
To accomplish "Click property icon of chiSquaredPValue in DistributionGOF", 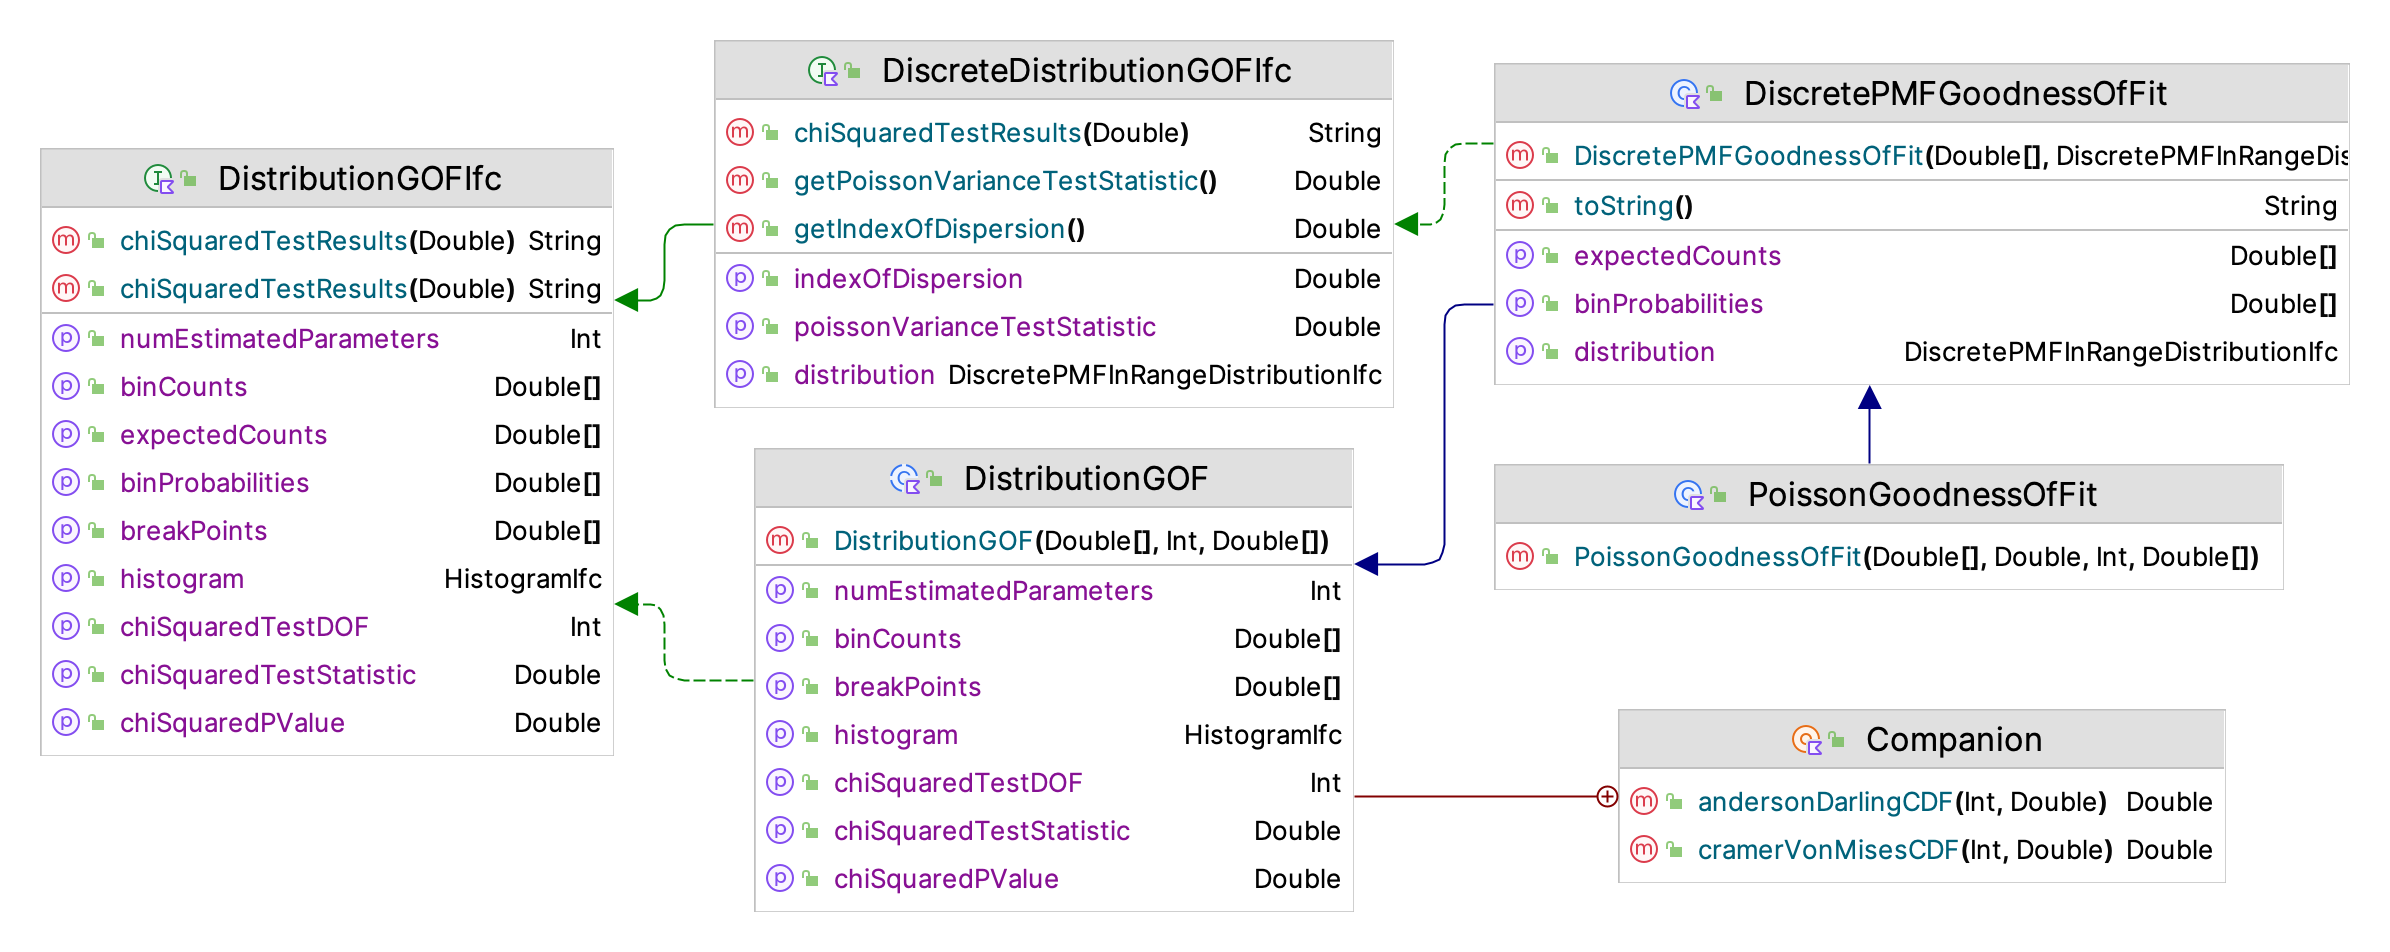I will coord(780,878).
